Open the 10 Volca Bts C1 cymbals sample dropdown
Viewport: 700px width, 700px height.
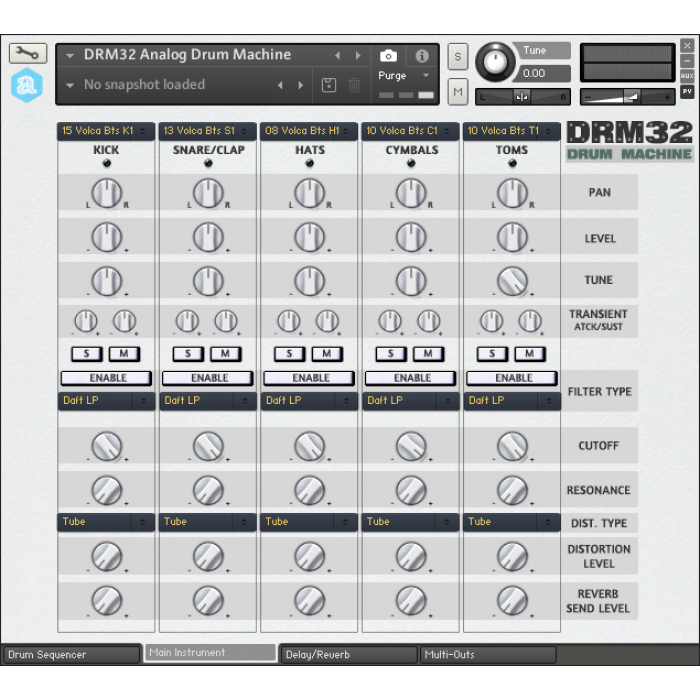pyautogui.click(x=410, y=131)
